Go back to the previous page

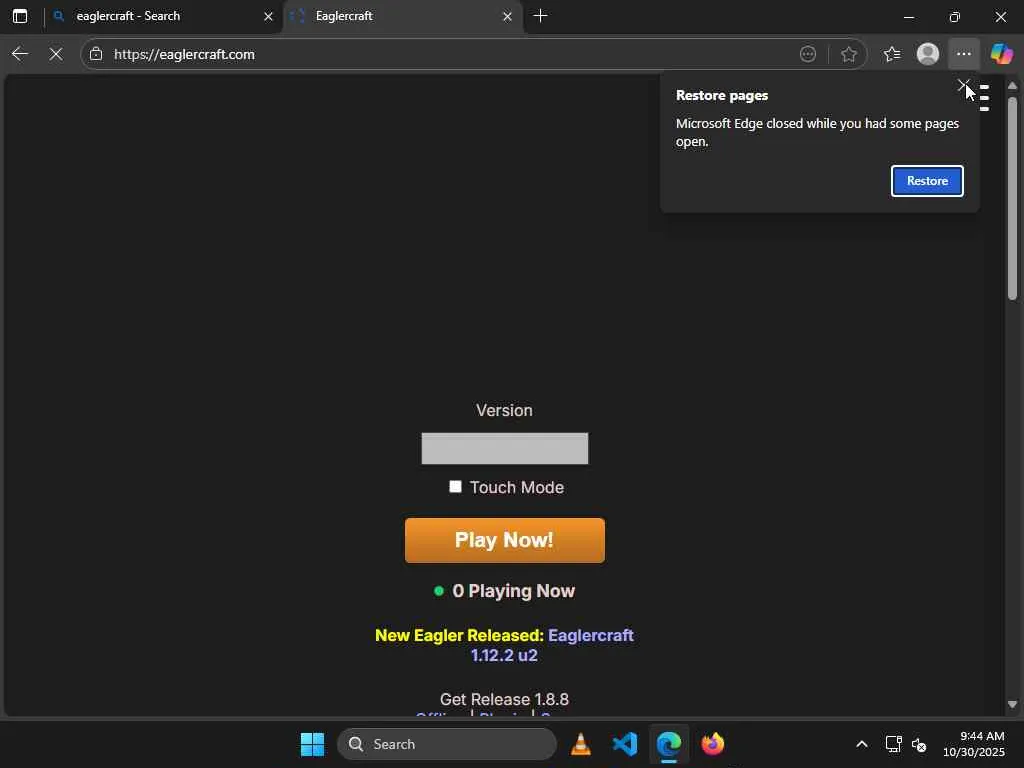coord(20,54)
